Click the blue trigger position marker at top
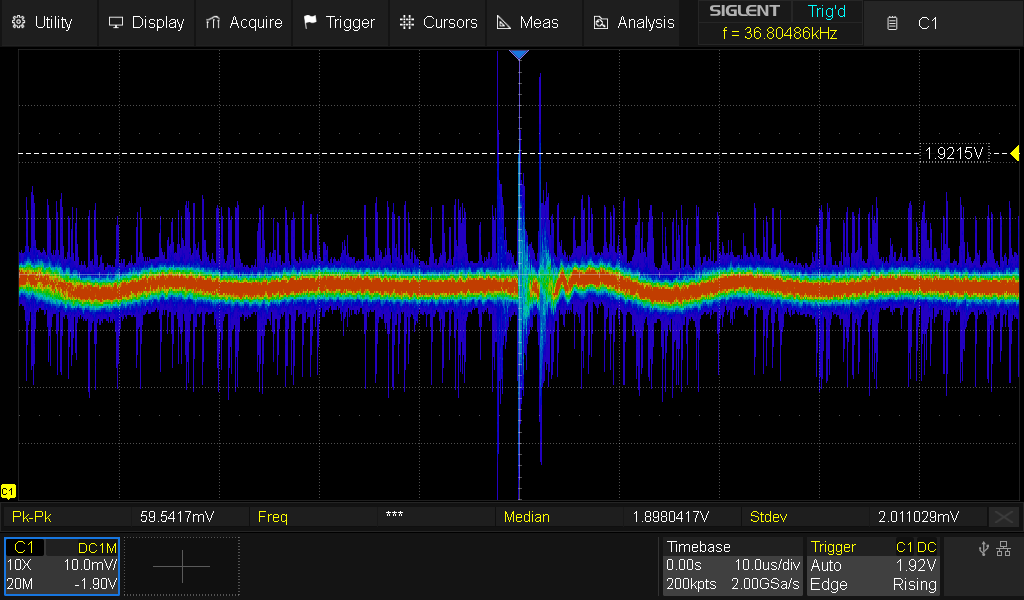This screenshot has height=600, width=1024. tap(518, 55)
